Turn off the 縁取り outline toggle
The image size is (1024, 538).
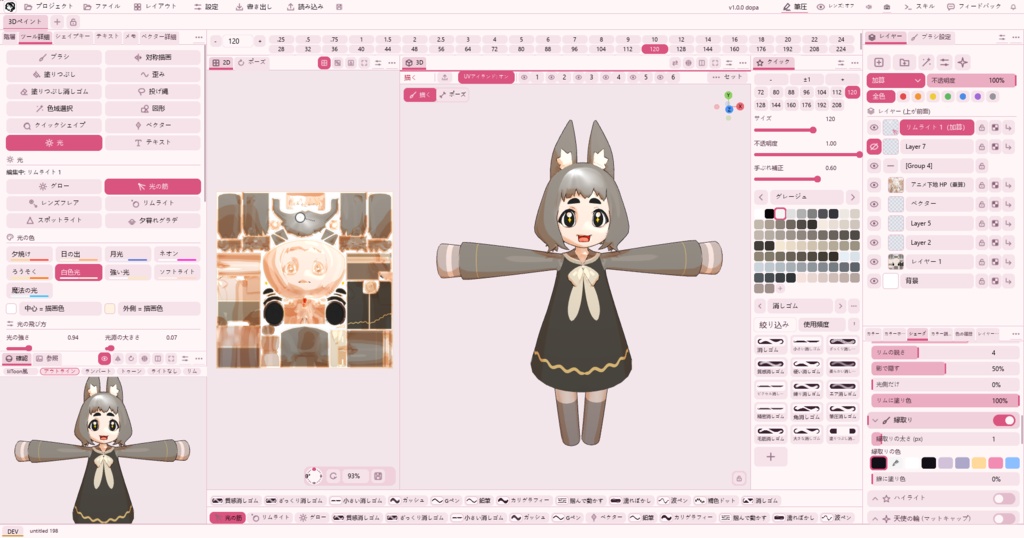tap(1004, 420)
